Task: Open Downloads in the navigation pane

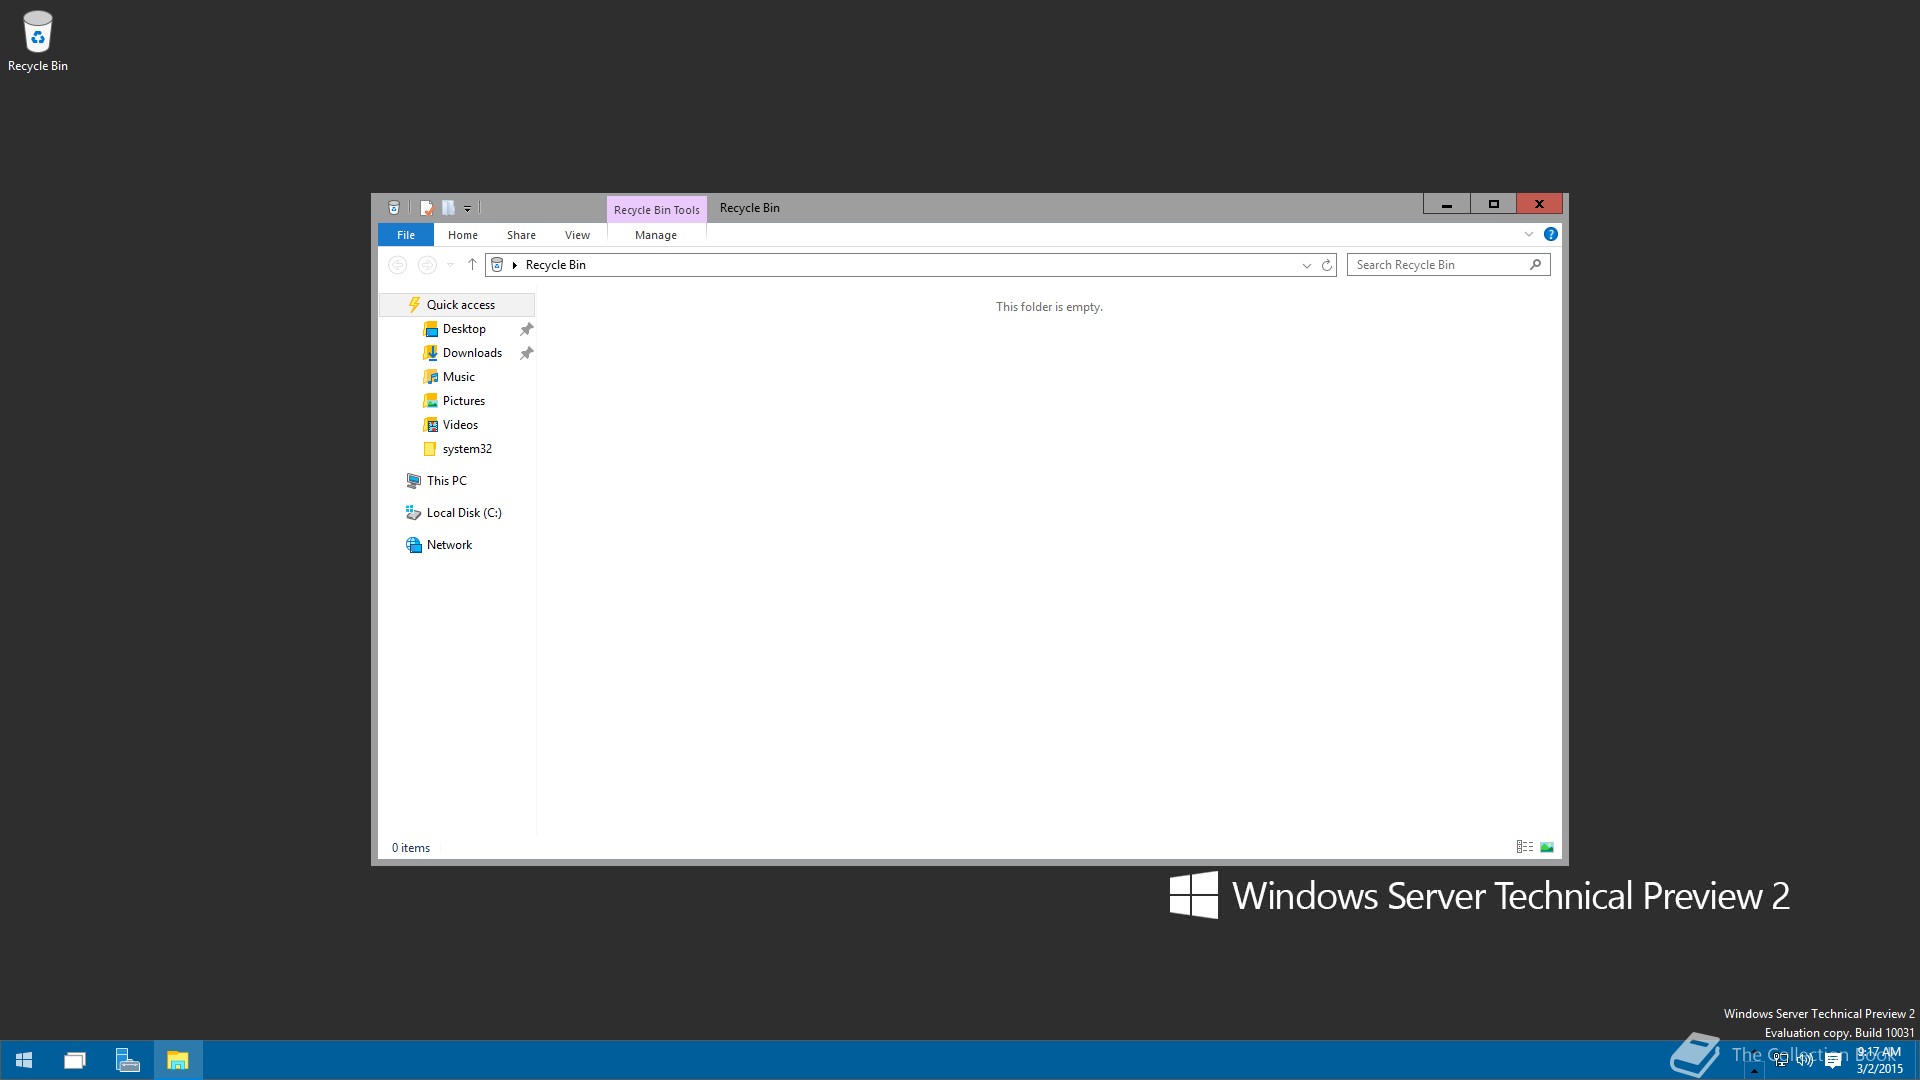Action: click(x=472, y=353)
